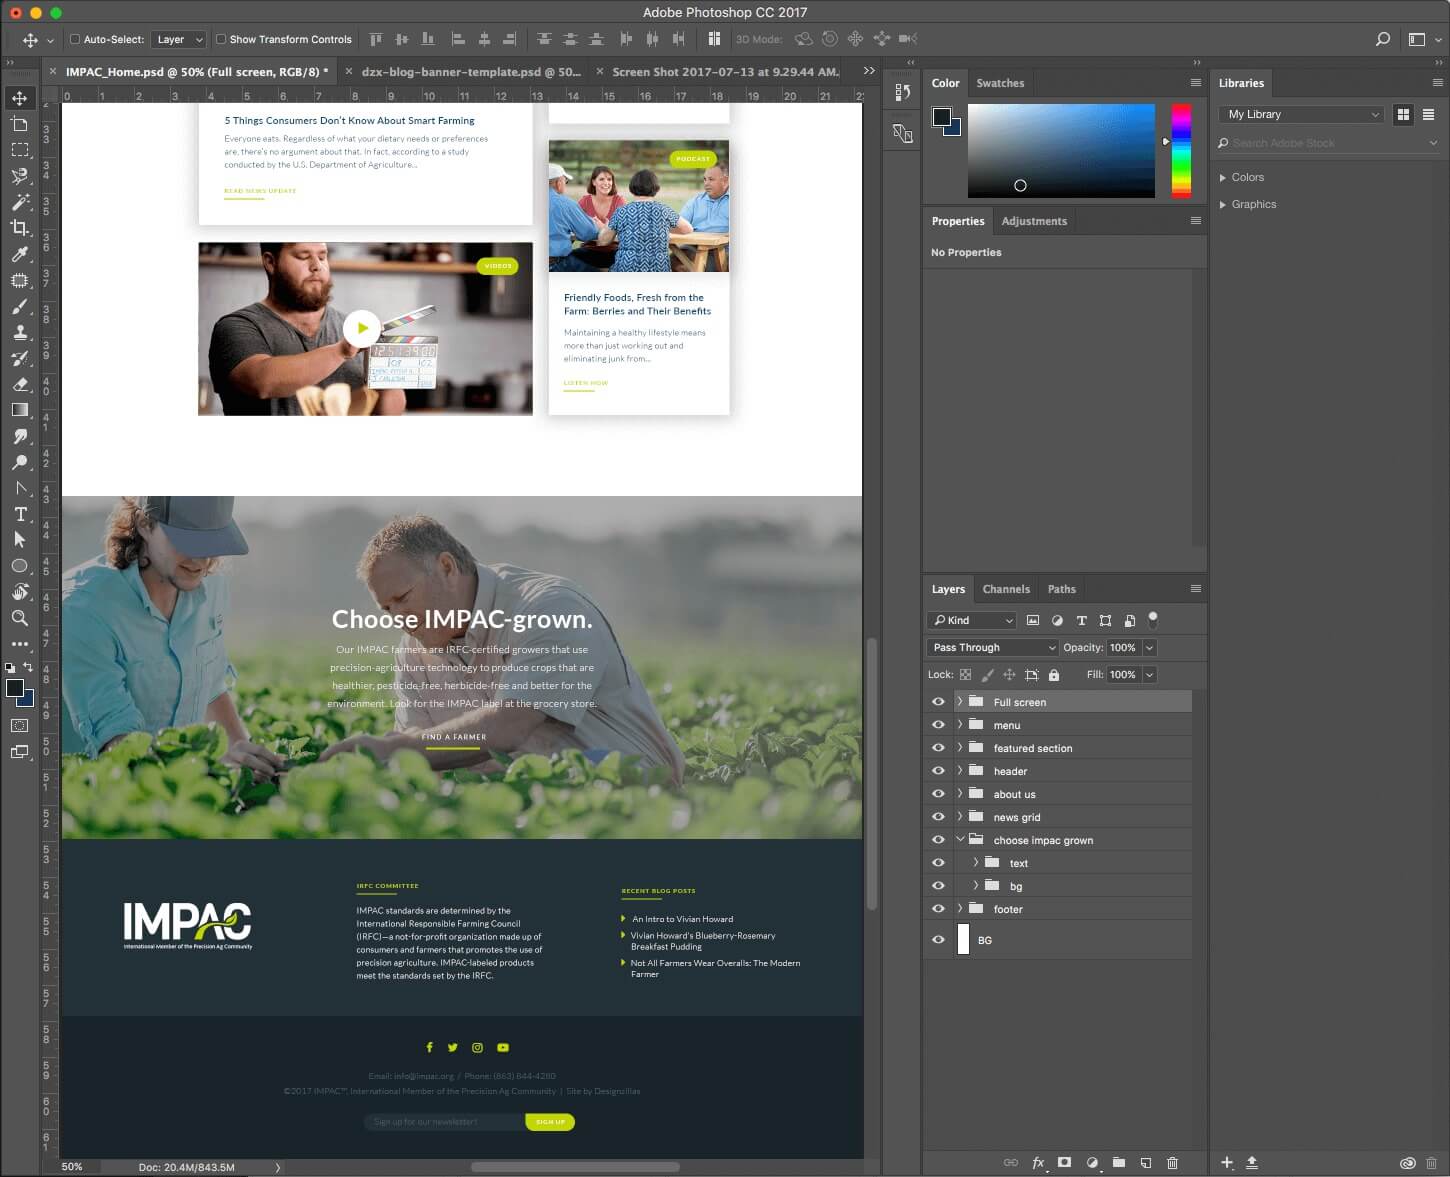Click the green SIGN UP button in the canvas footer
The height and width of the screenshot is (1177, 1450).
pos(550,1122)
